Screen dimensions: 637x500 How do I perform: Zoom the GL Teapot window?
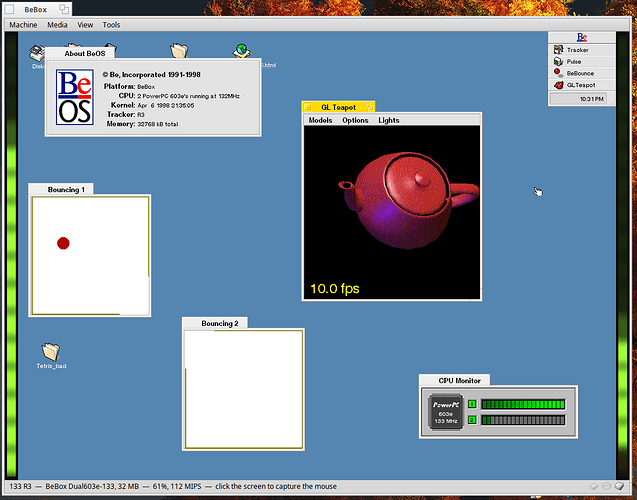(369, 107)
